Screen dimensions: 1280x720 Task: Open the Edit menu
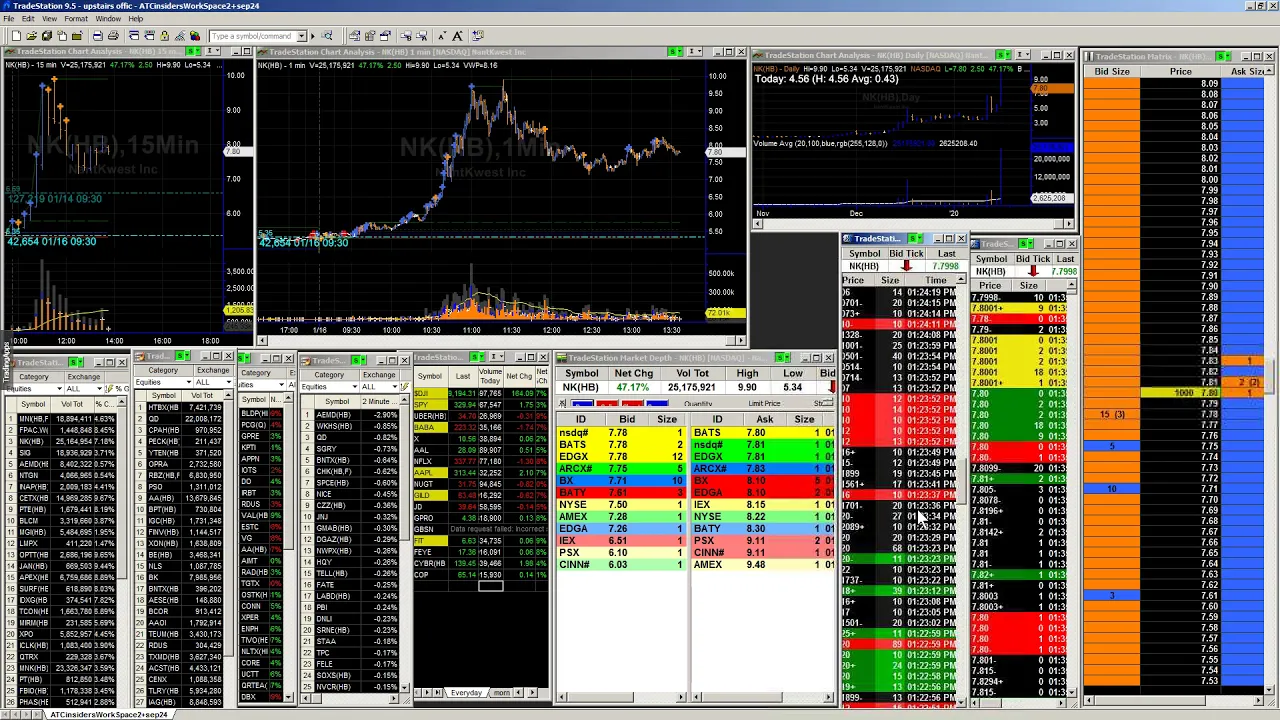27,19
